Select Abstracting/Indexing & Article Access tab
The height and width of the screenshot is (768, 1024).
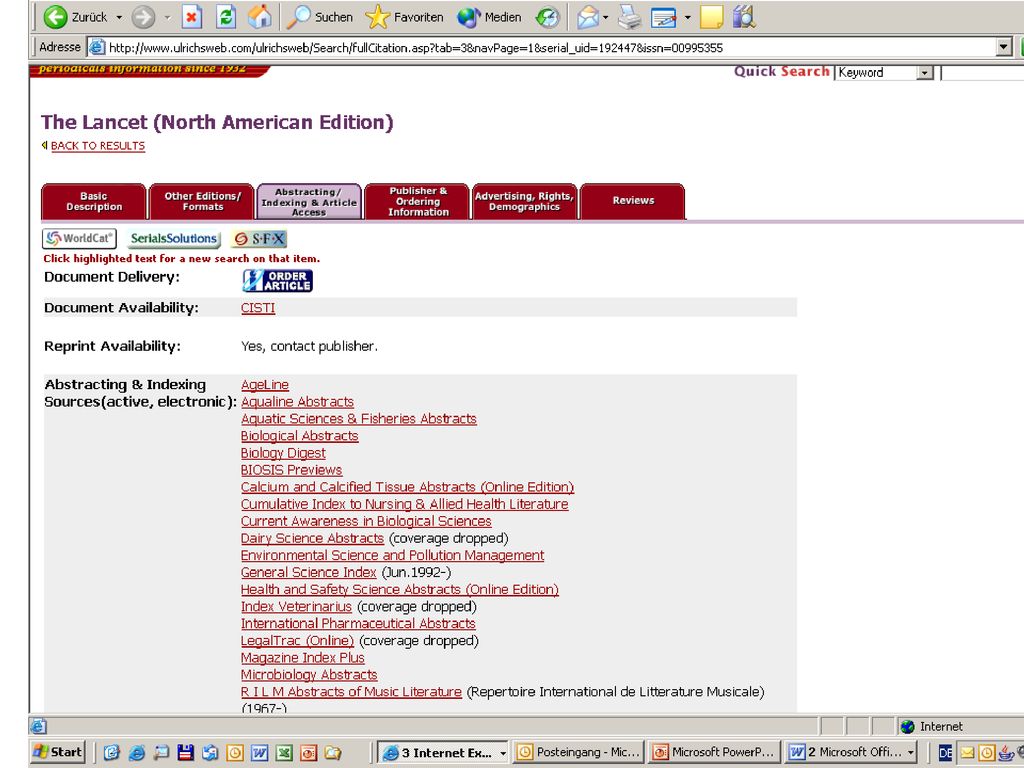309,201
